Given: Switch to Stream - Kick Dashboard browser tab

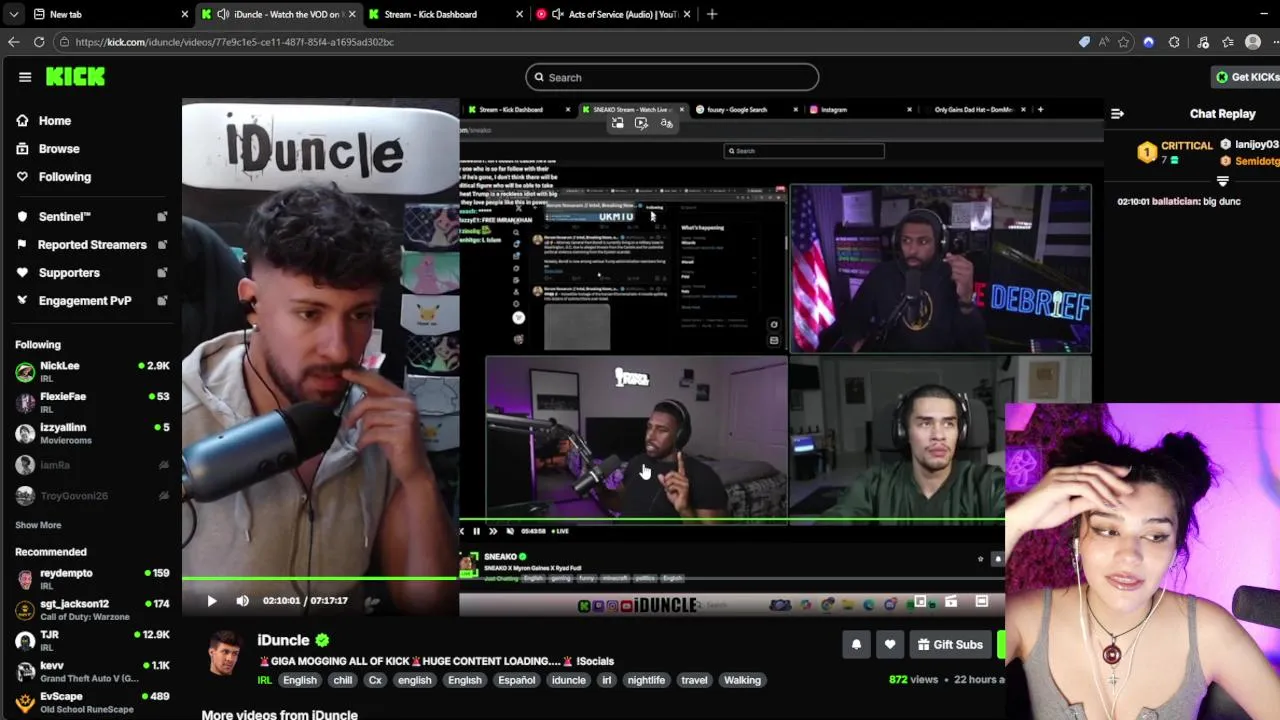Looking at the screenshot, I should (445, 14).
